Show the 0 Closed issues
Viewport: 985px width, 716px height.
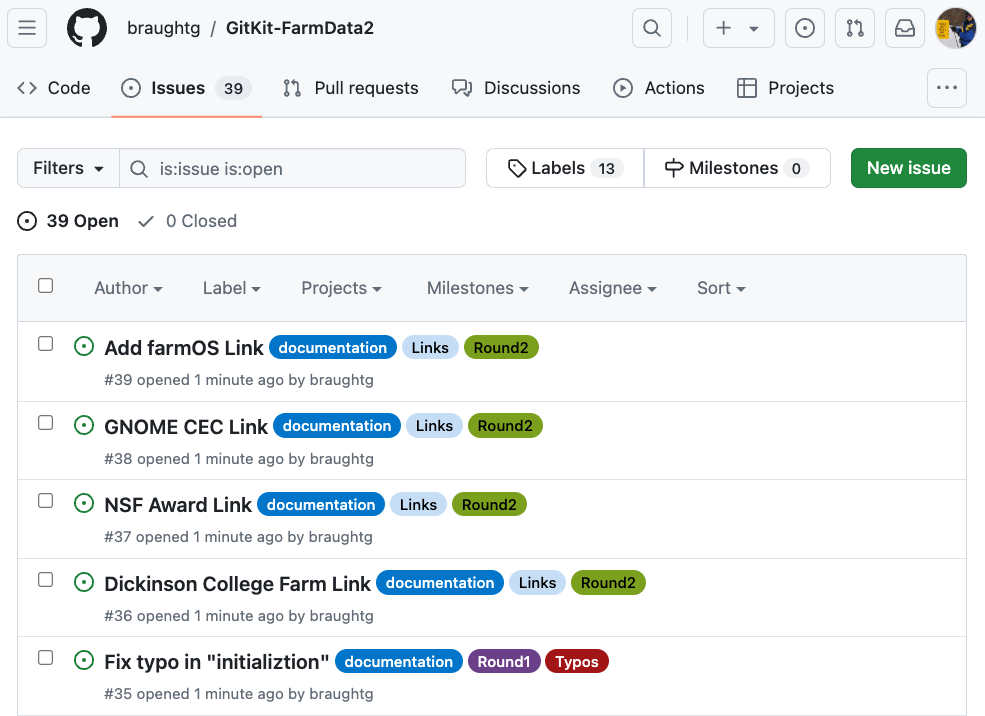coord(187,221)
